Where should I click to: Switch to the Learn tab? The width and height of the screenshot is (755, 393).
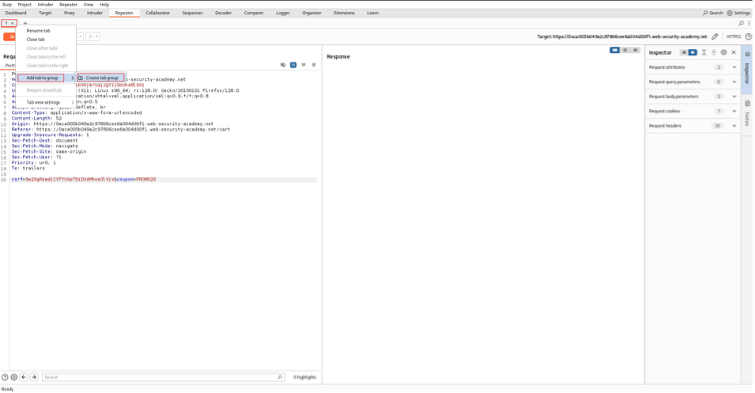(x=373, y=13)
